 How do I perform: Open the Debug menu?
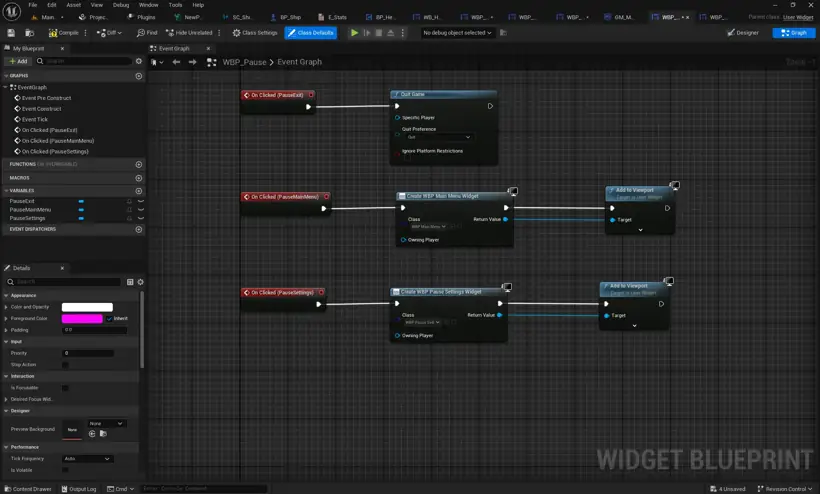121,5
